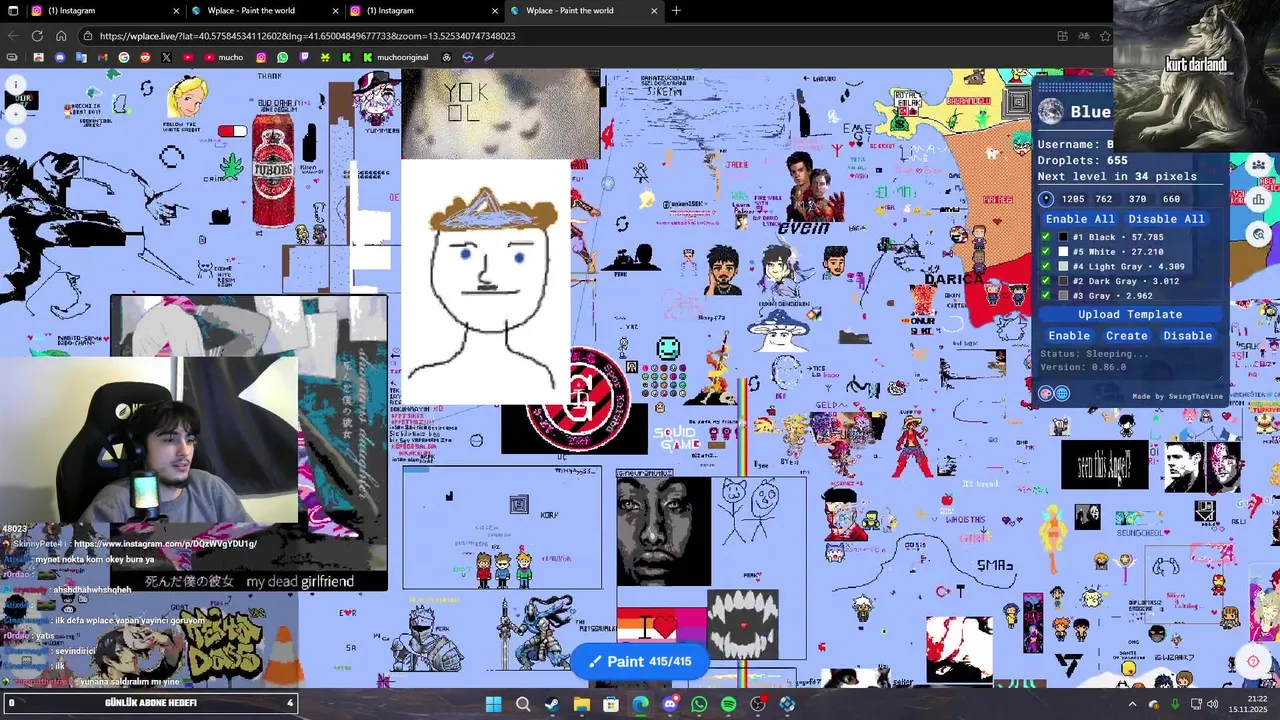Open a new browser tab with plus icon
Image resolution: width=1280 pixels, height=720 pixels.
click(x=676, y=11)
